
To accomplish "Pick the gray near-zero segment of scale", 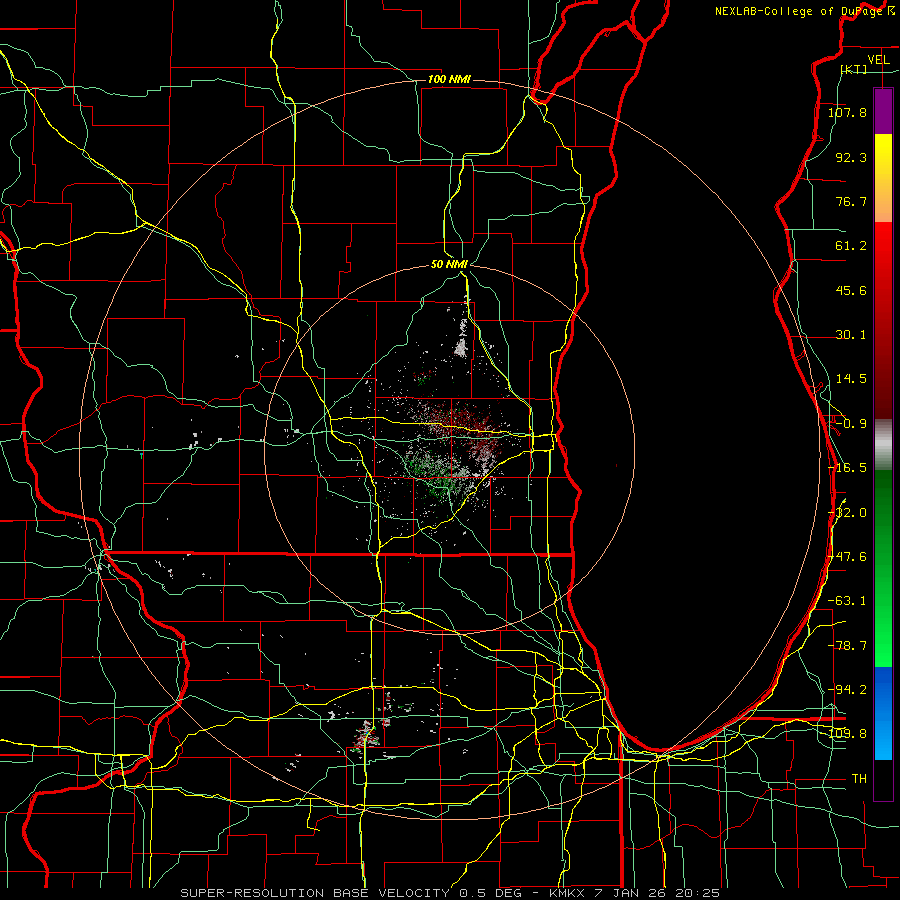I will point(883,444).
